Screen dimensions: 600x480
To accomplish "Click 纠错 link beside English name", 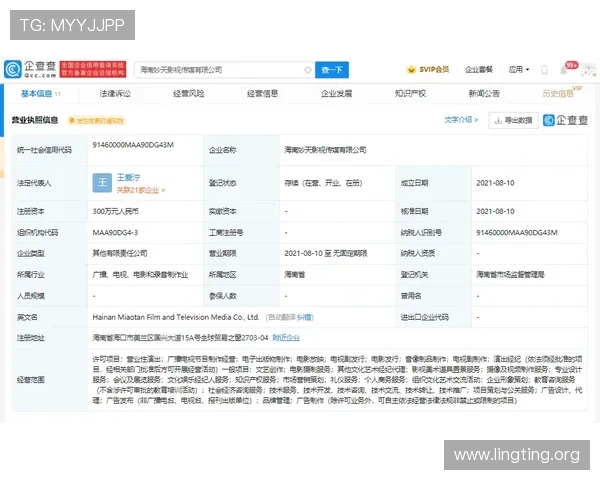I will tap(304, 317).
